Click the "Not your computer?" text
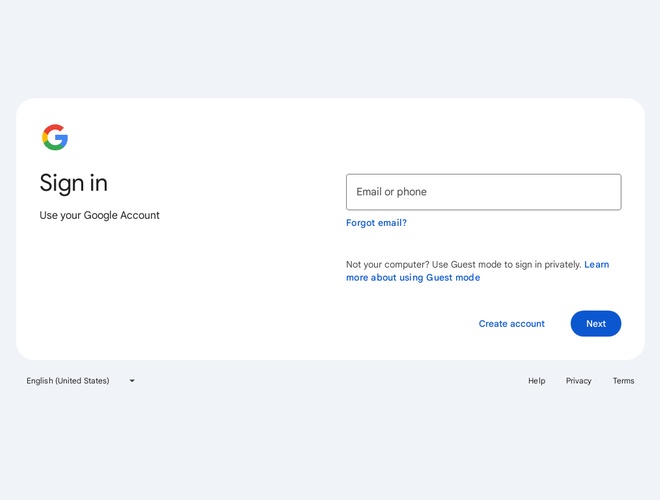Image resolution: width=660 pixels, height=500 pixels. tap(387, 265)
